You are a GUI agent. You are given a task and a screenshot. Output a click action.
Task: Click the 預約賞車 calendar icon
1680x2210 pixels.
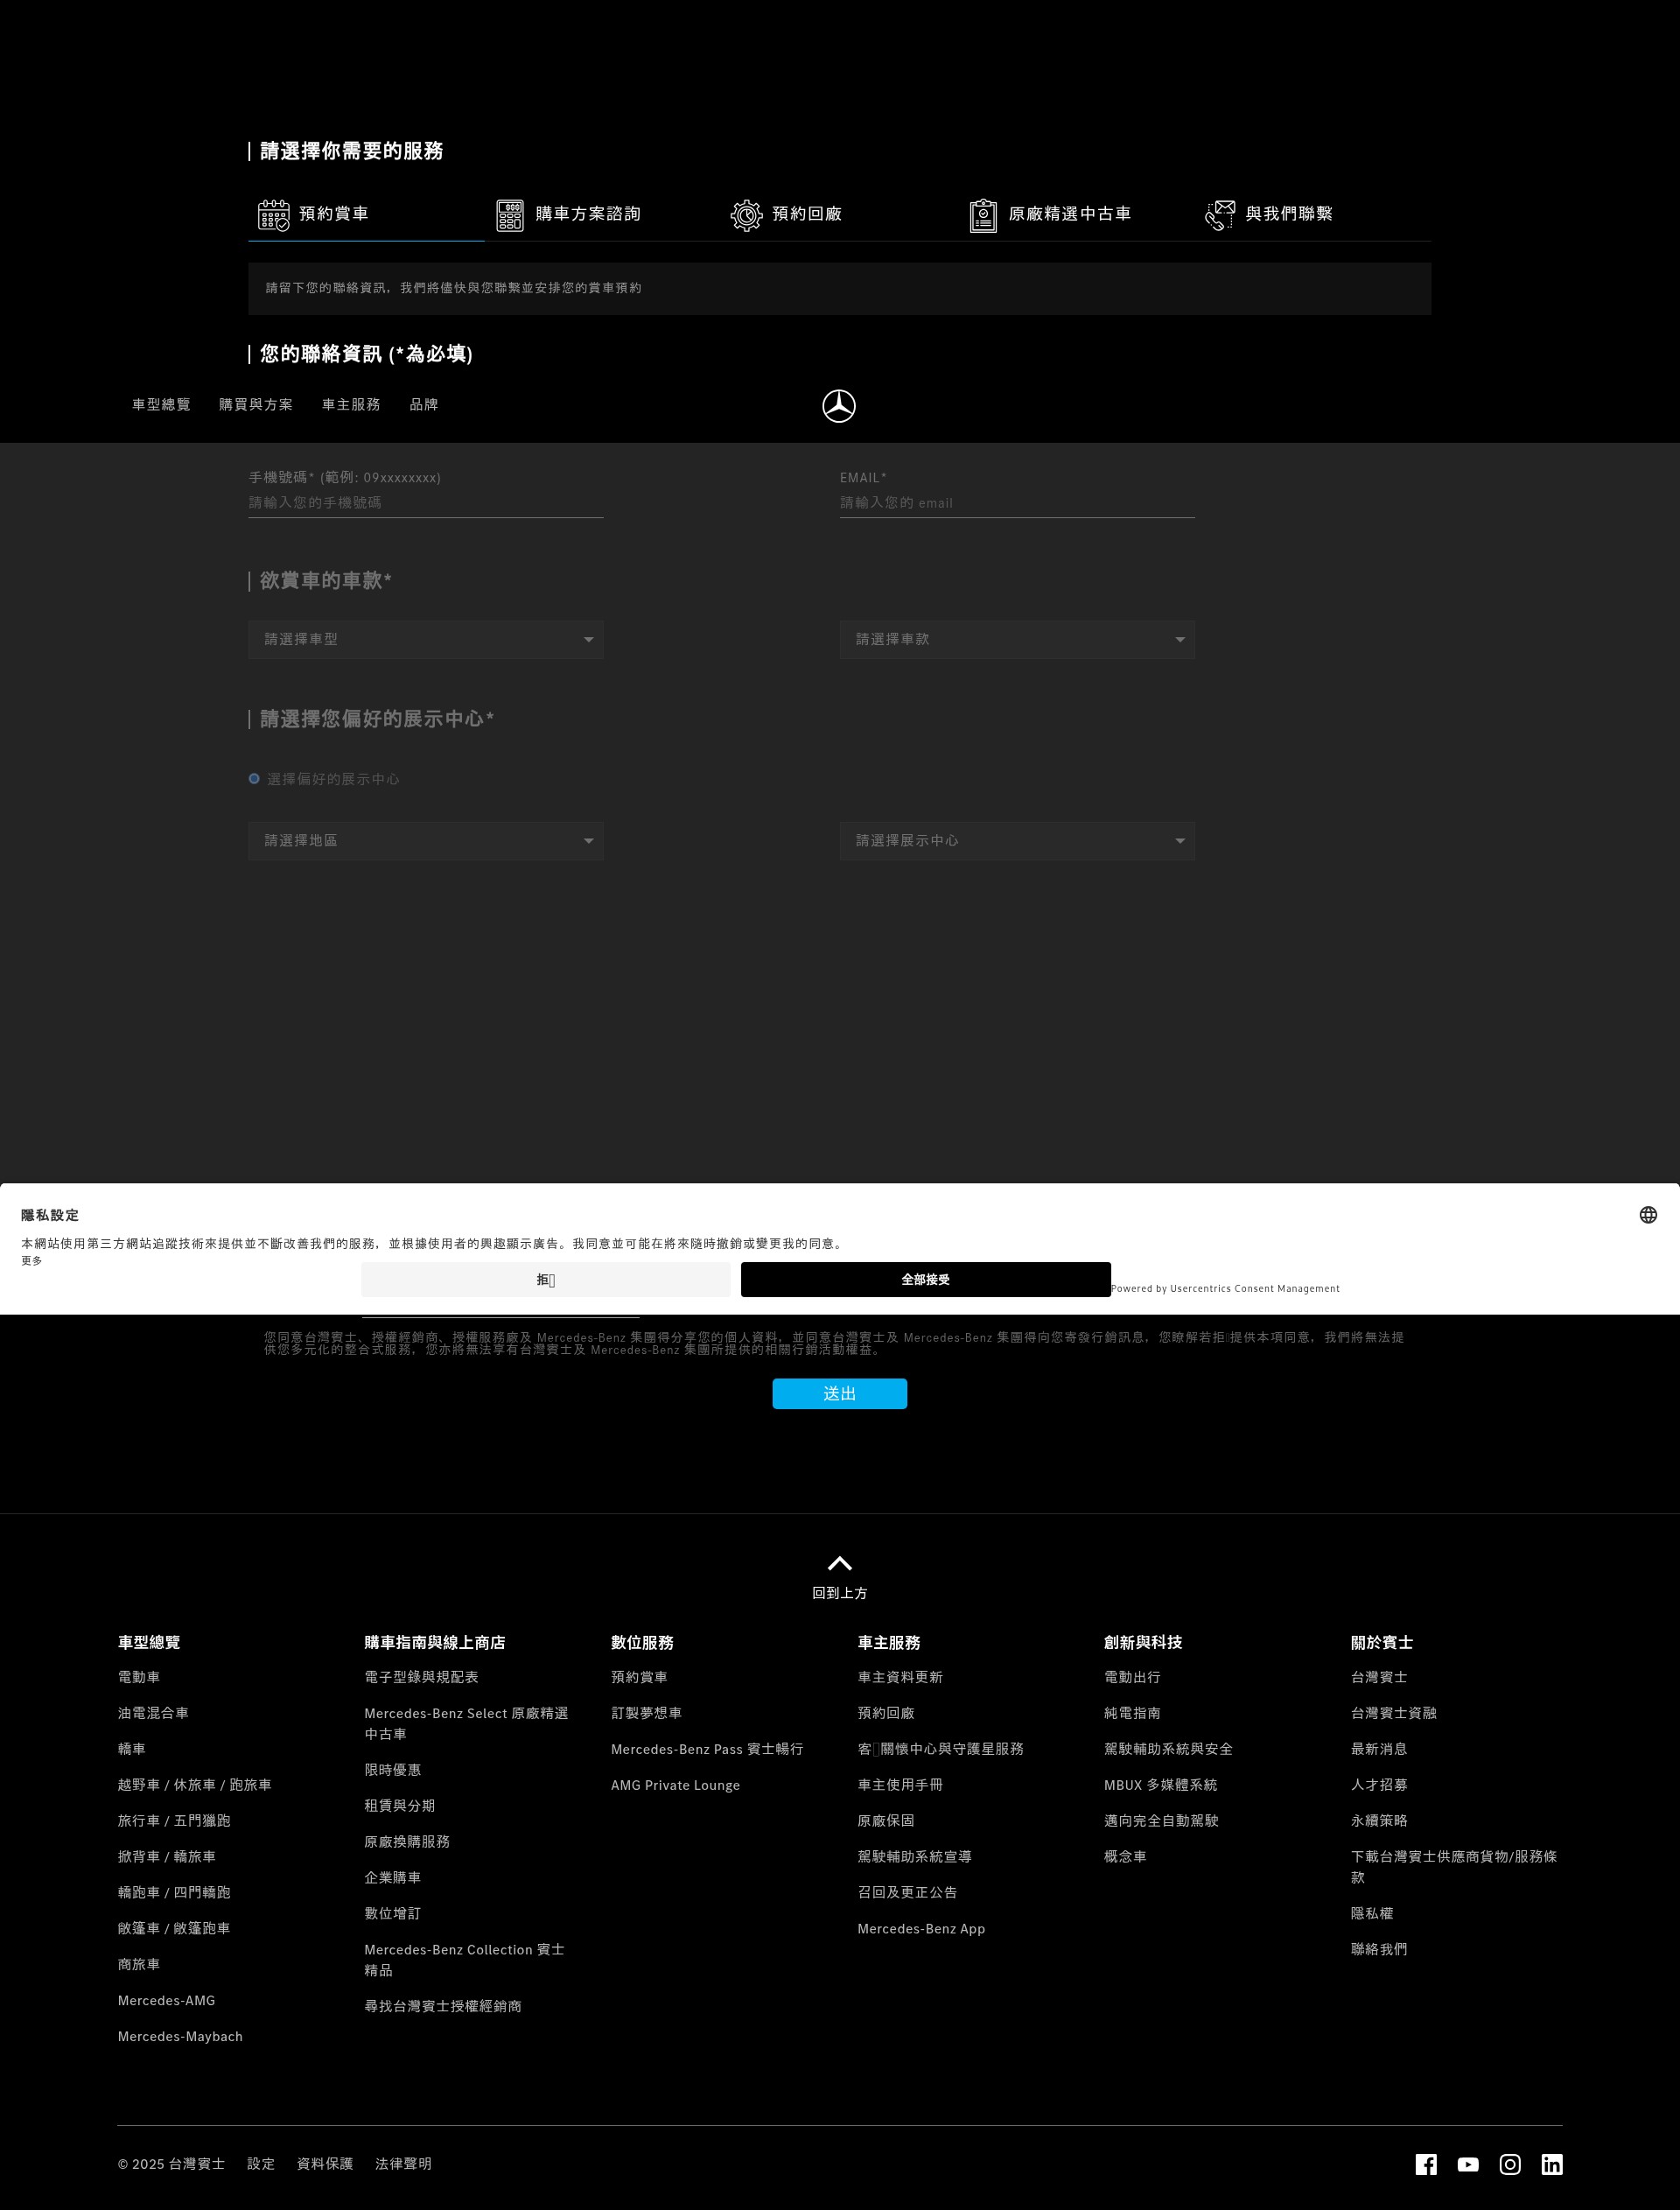(x=273, y=215)
